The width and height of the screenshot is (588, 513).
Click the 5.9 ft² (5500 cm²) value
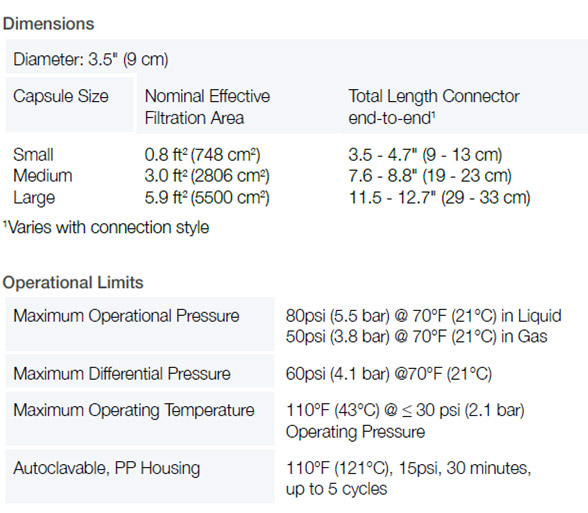point(207,197)
